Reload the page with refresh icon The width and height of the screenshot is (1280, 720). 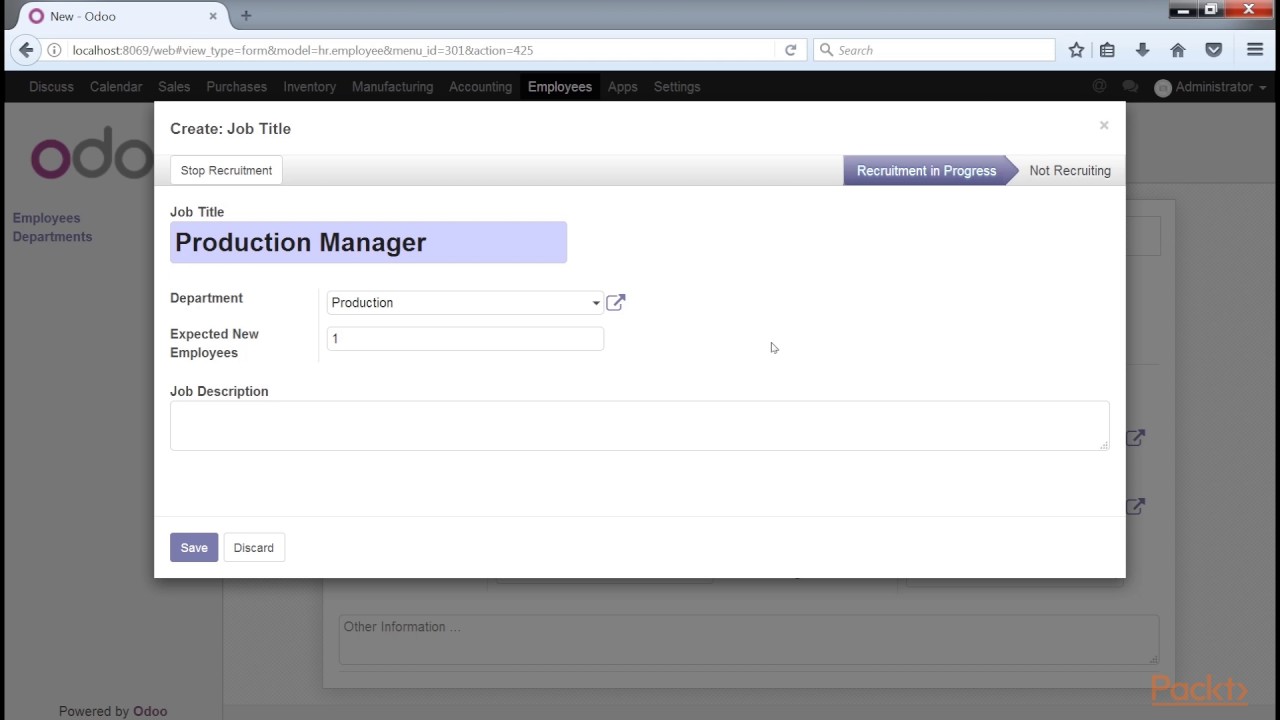pos(790,50)
